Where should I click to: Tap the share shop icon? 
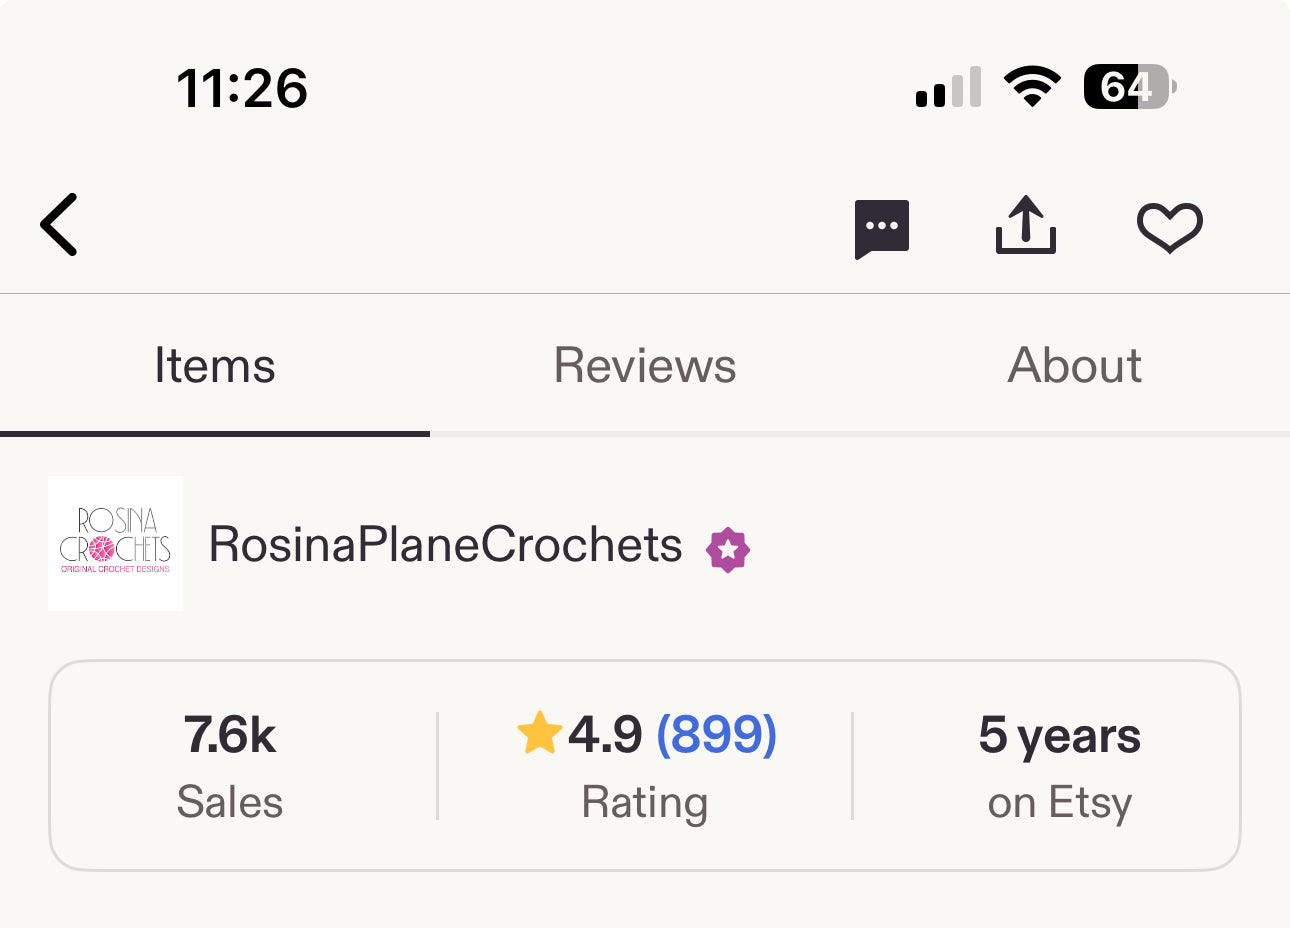click(1025, 226)
